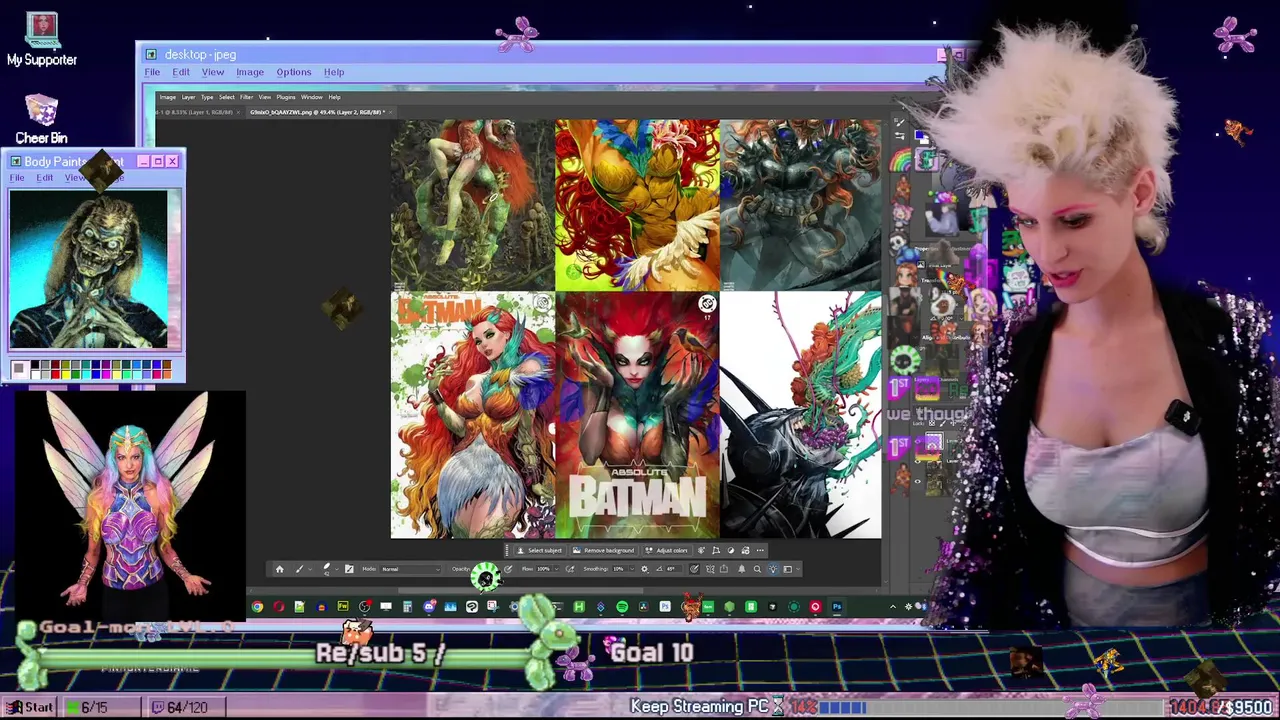Open File menu in desktop-jpeg window
Image resolution: width=1280 pixels, height=720 pixels.
point(152,72)
